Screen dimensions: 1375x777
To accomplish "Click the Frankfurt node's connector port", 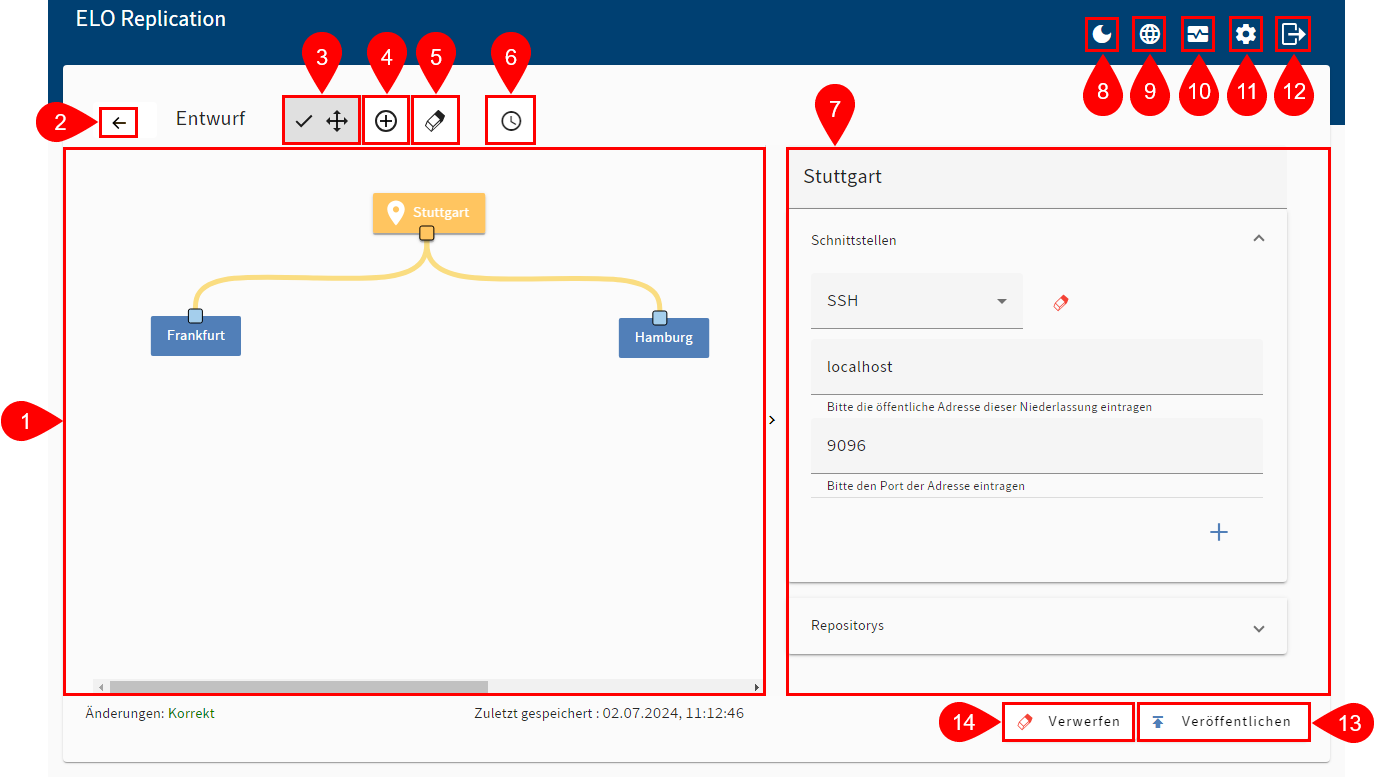I will click(196, 316).
